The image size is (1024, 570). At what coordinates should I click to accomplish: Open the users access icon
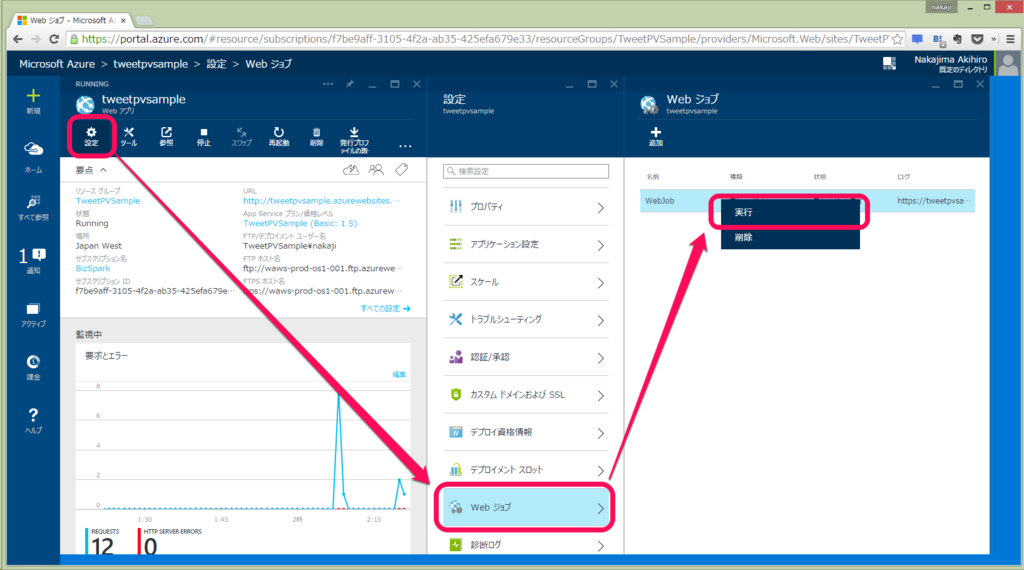(x=376, y=170)
